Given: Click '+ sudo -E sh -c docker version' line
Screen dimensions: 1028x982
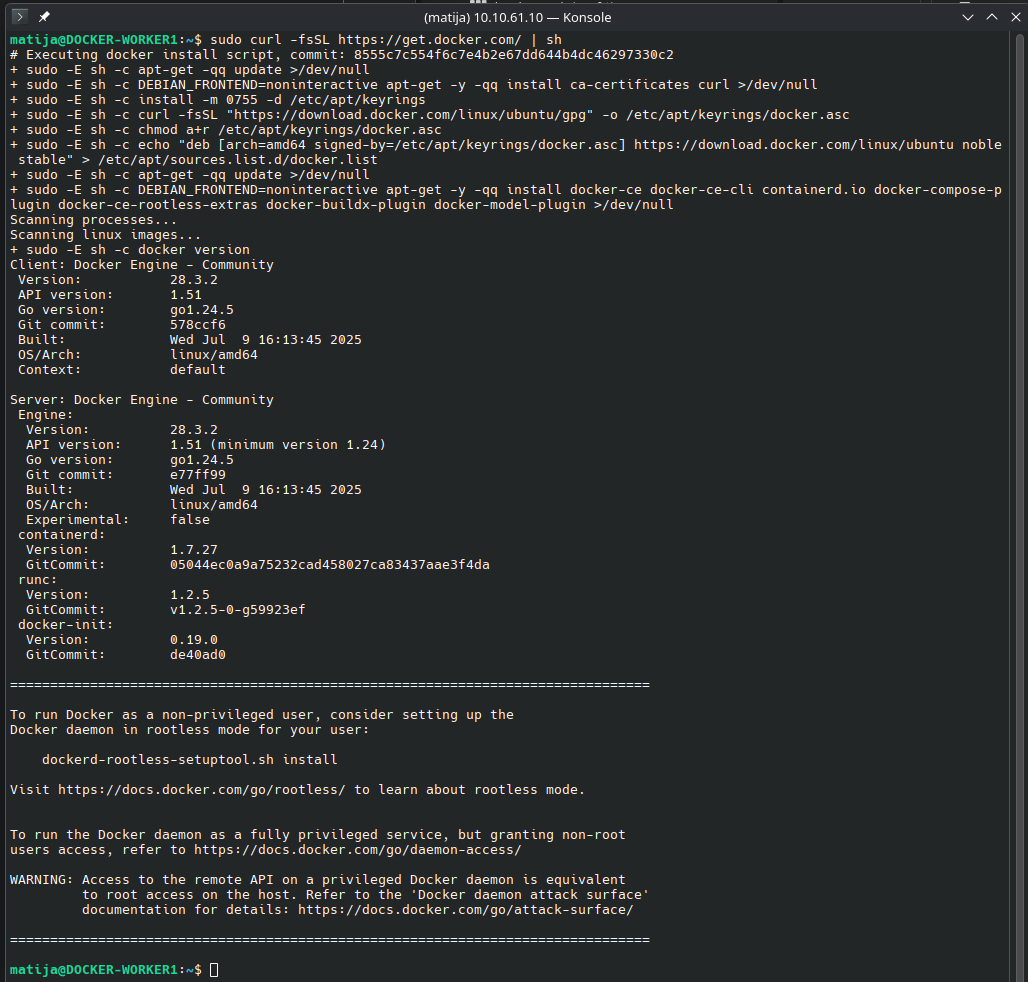Looking at the screenshot, I should tap(130, 250).
